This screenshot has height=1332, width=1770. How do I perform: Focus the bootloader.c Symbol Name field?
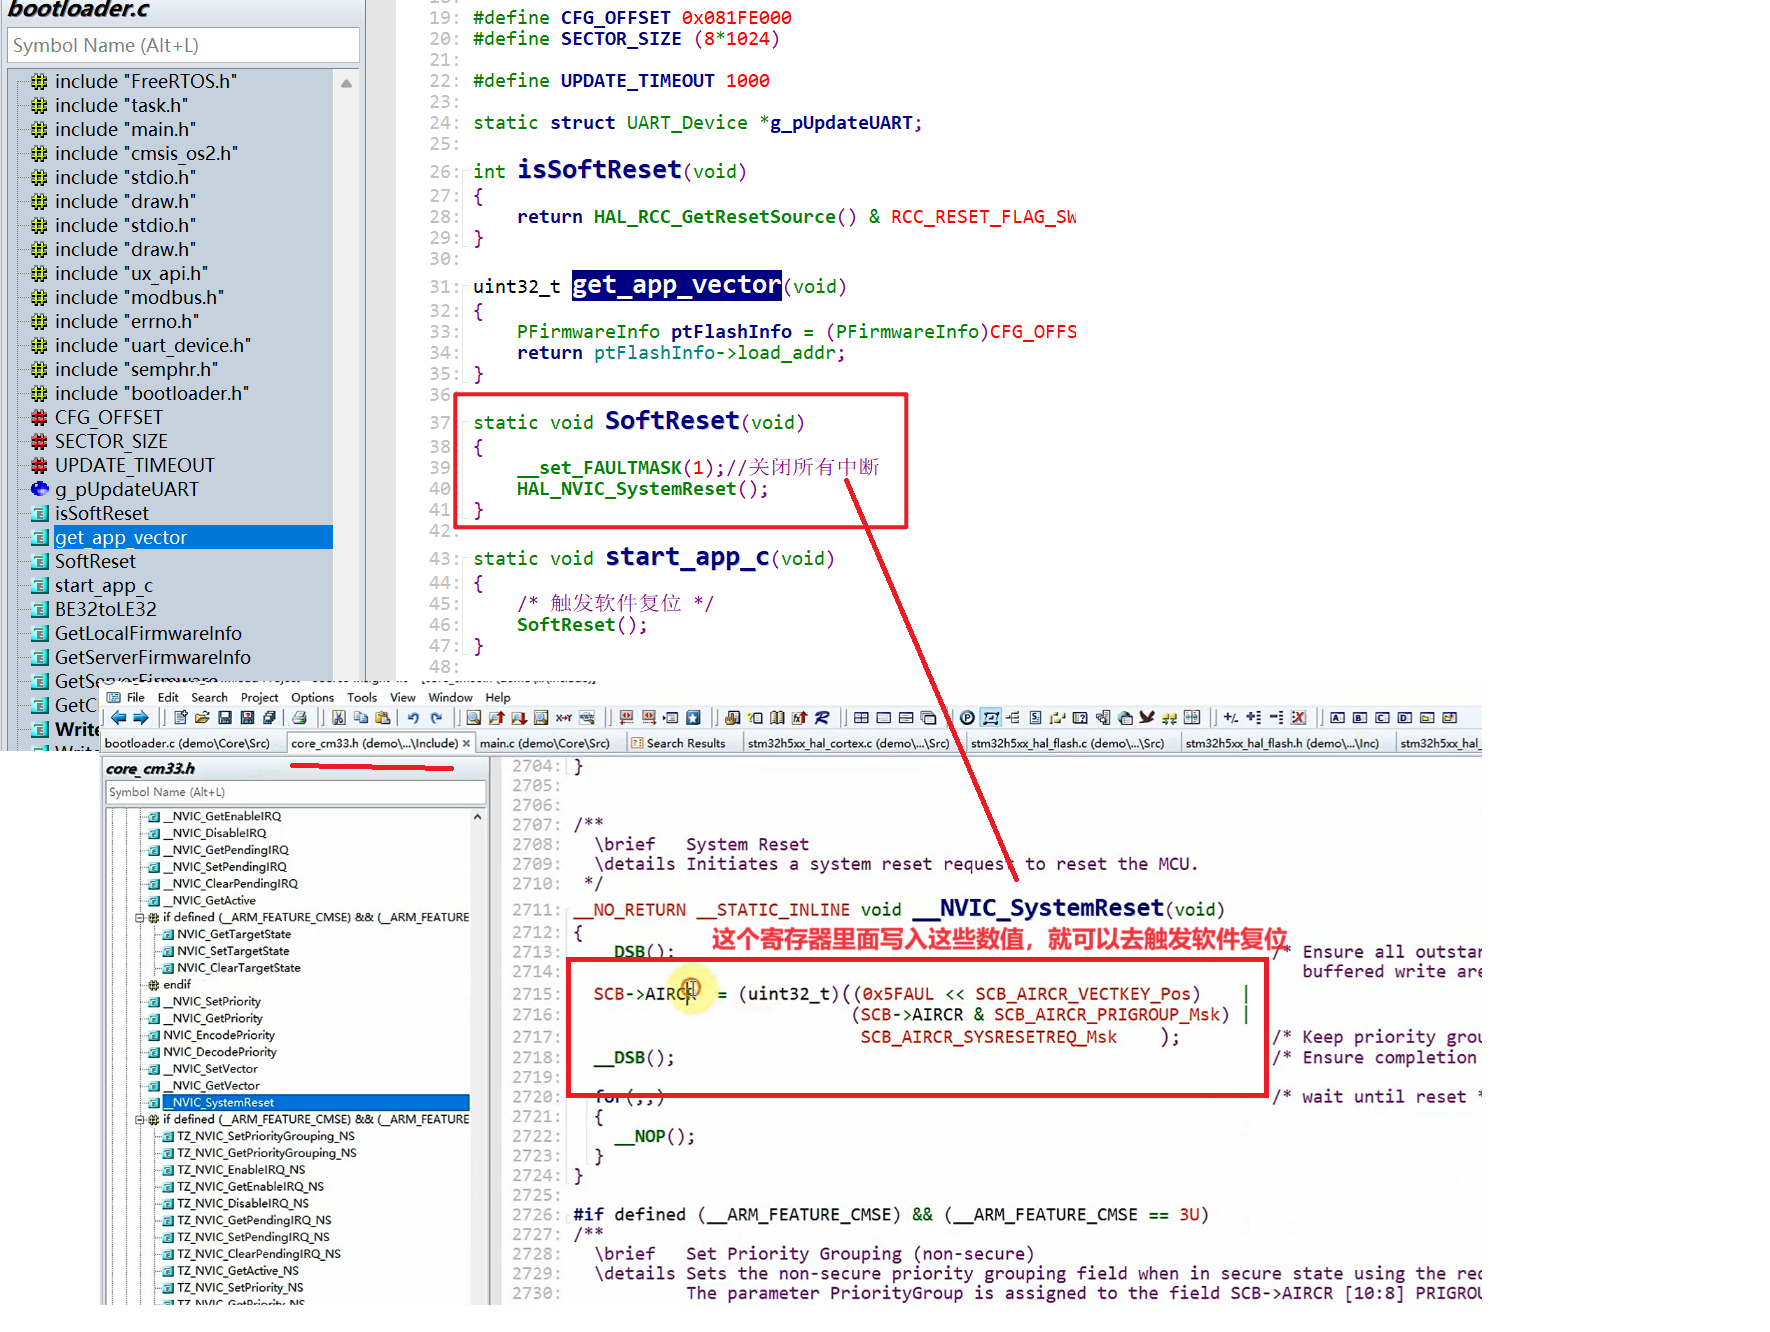[183, 45]
